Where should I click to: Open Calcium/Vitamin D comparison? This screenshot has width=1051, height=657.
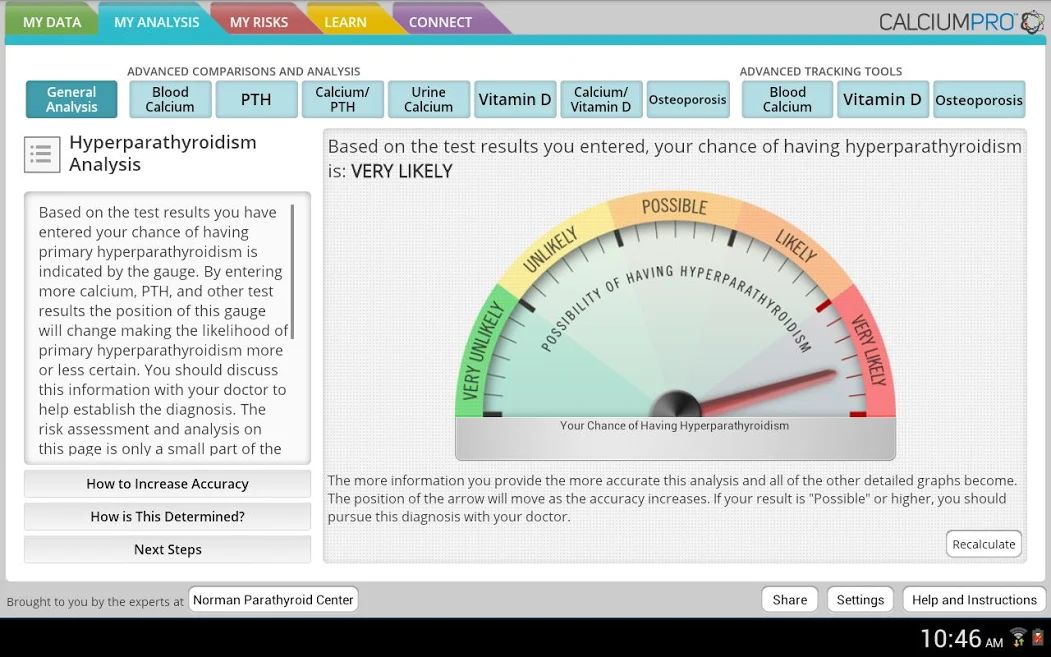601,100
